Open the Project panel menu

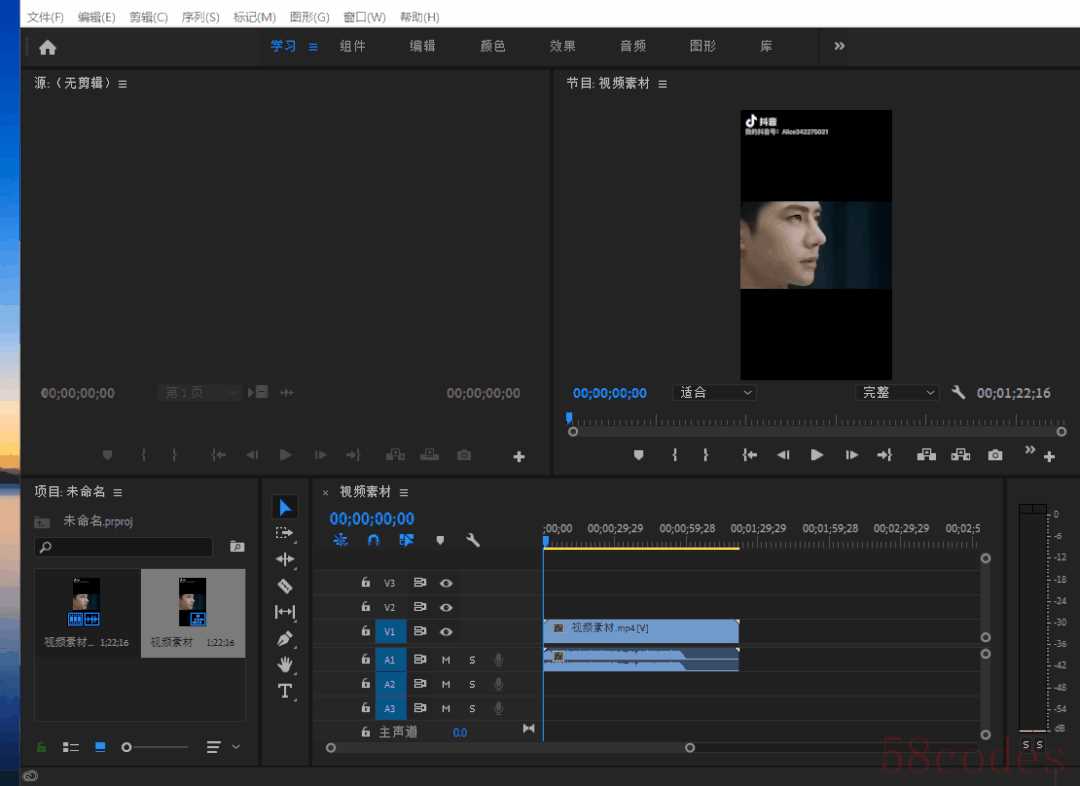click(x=118, y=493)
